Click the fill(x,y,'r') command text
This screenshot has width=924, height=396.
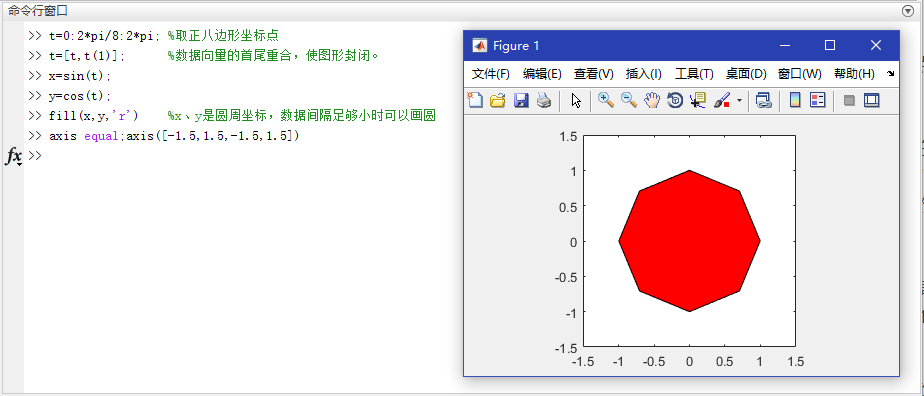[93, 116]
